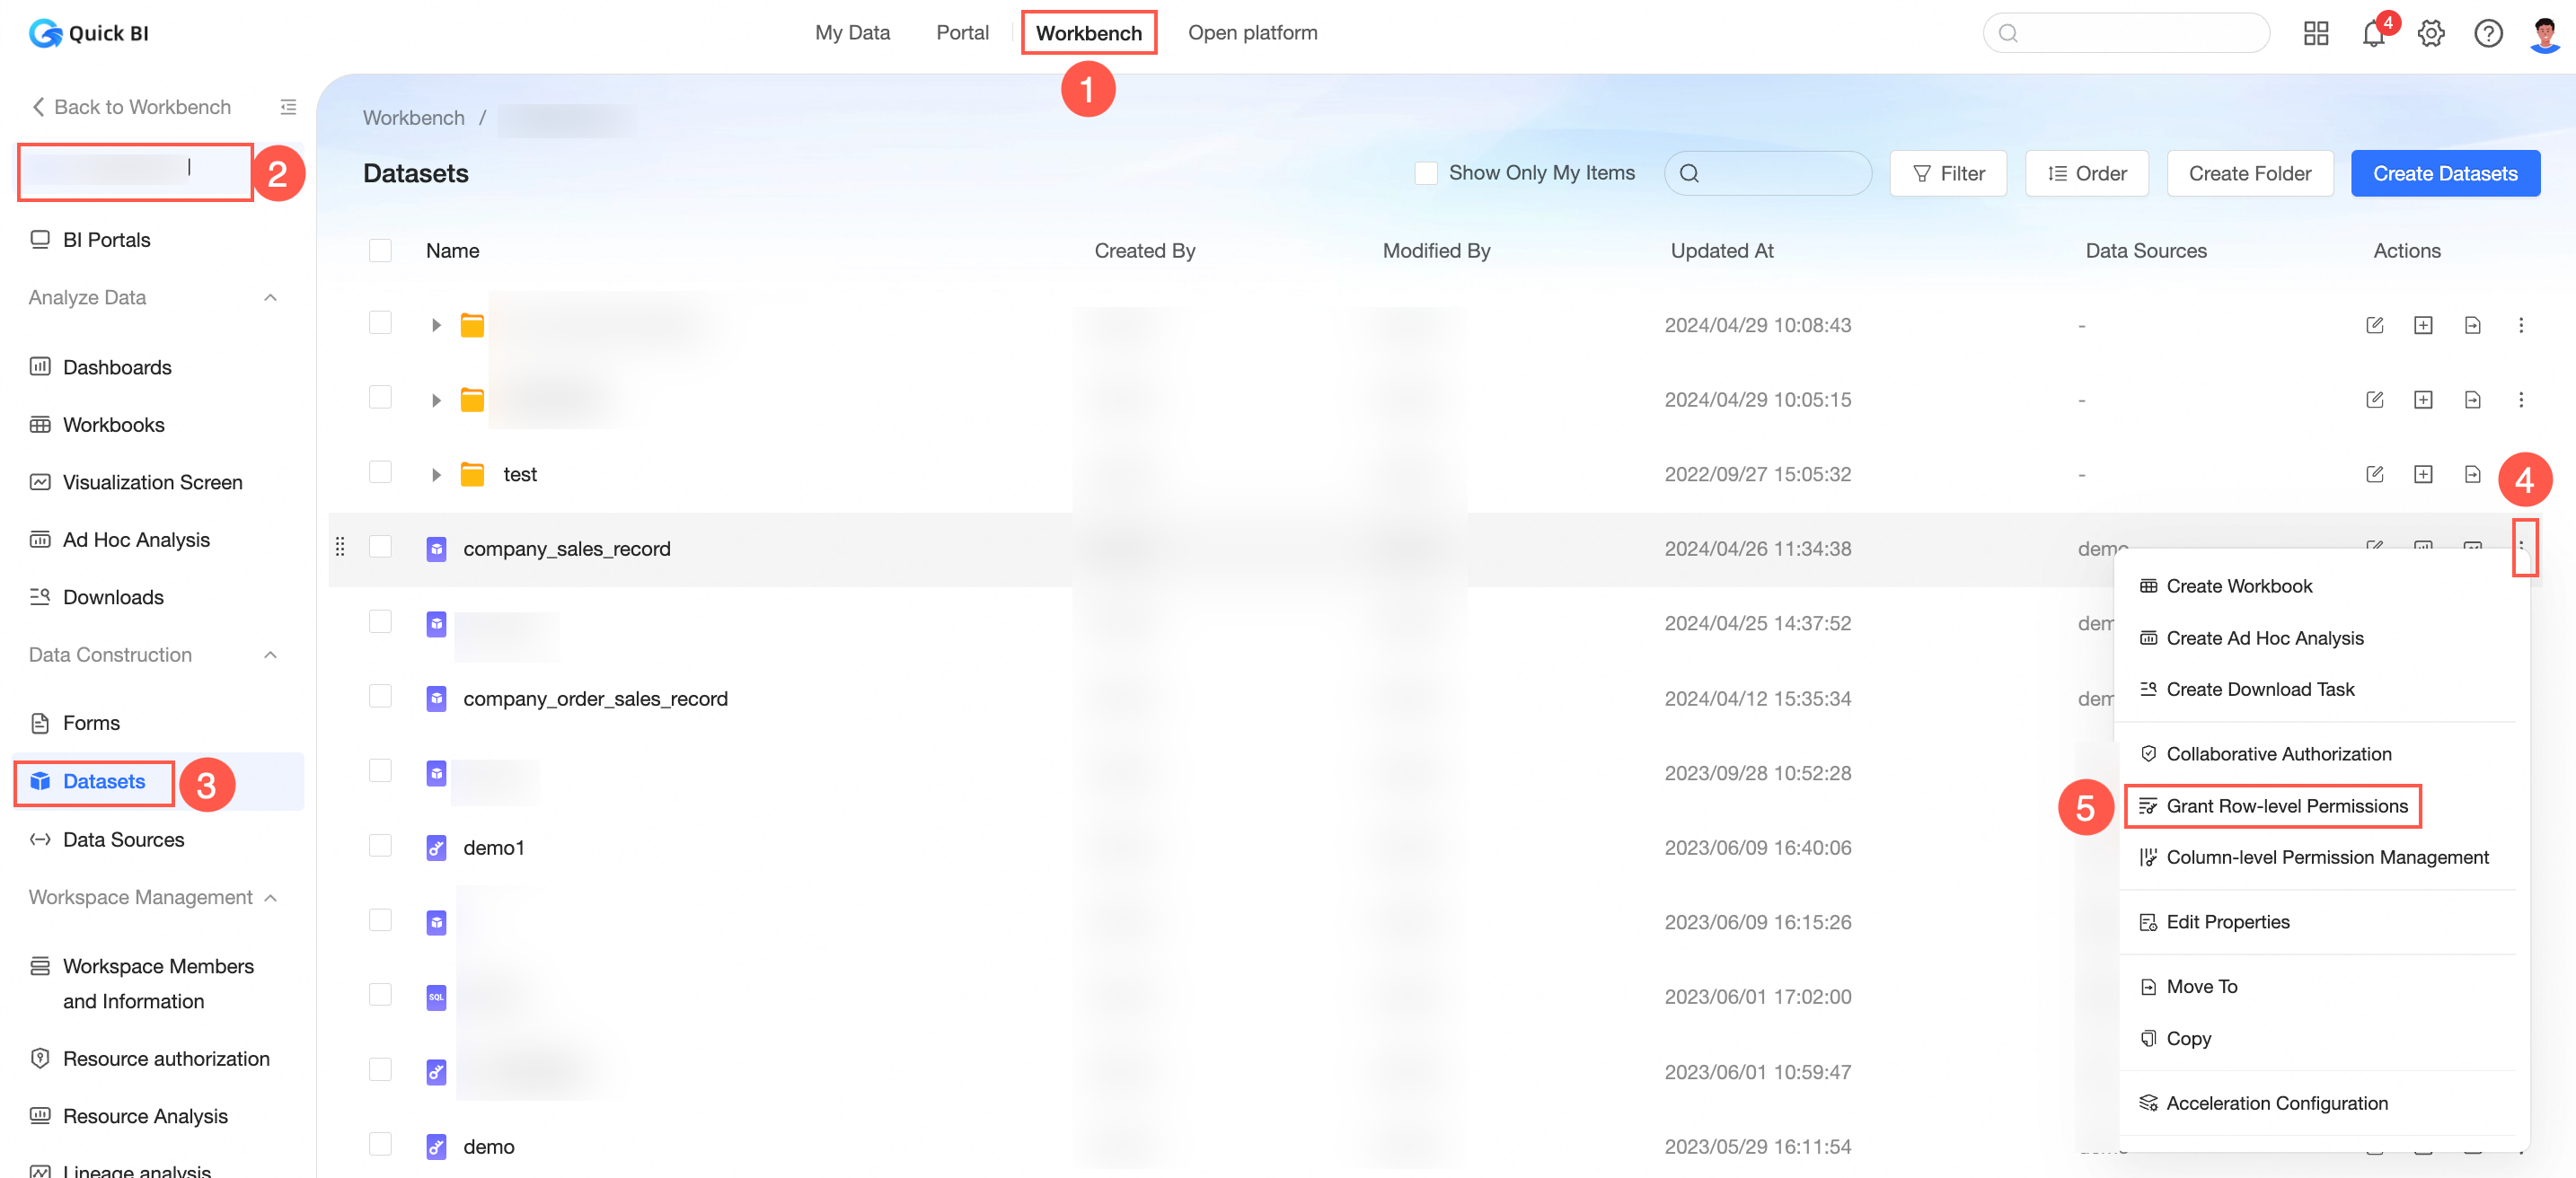Viewport: 2576px width, 1178px height.
Task: Click the settings gear icon in header
Action: [2431, 34]
